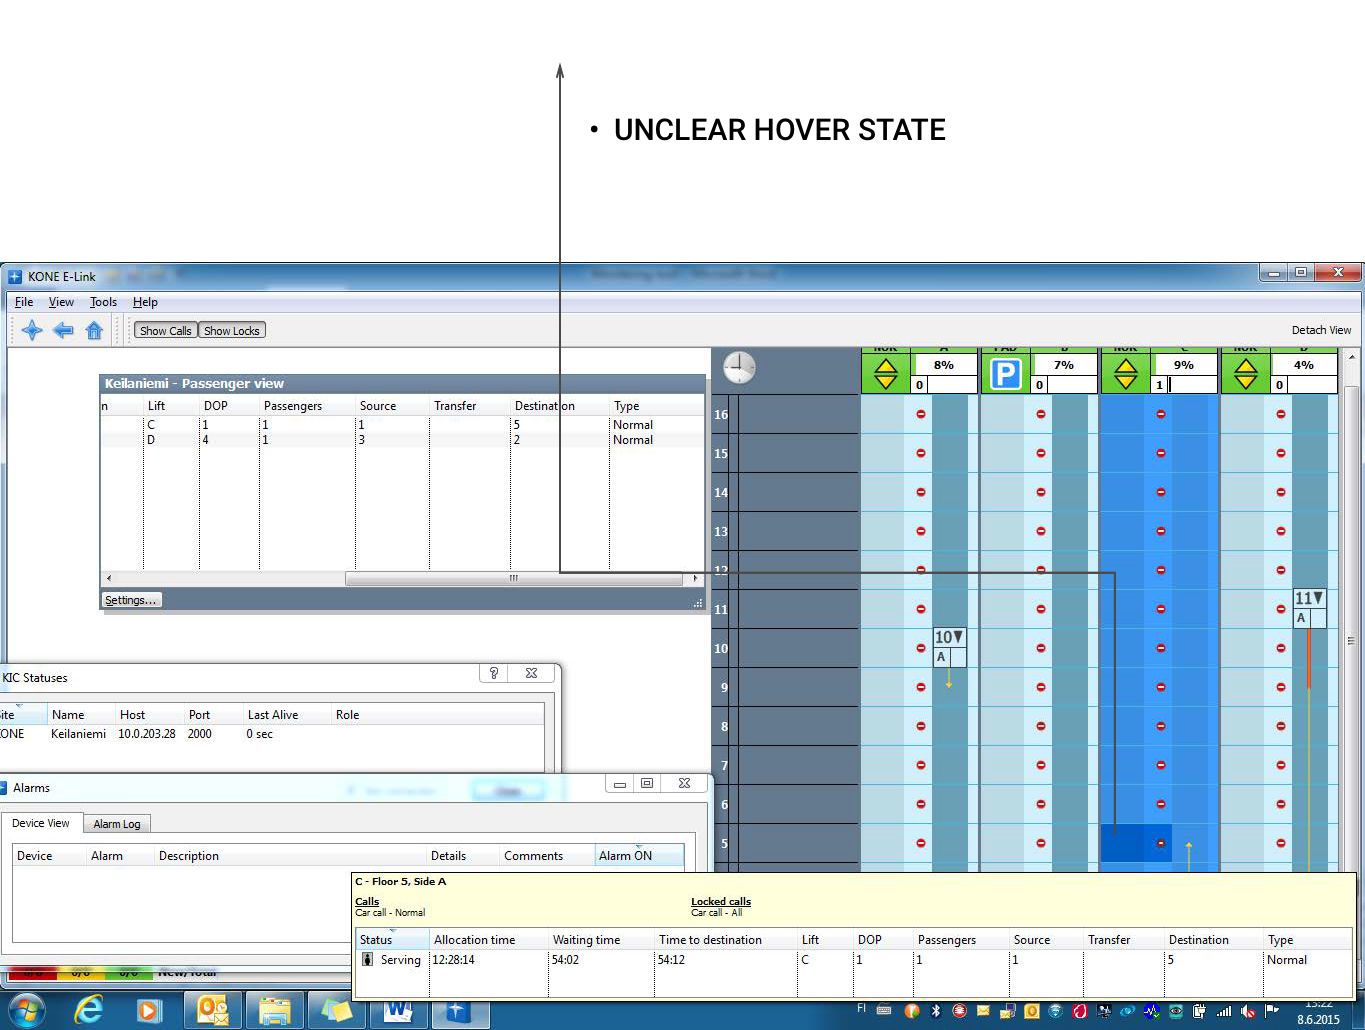Click red lock icon on floor 16, lift A

(921, 414)
